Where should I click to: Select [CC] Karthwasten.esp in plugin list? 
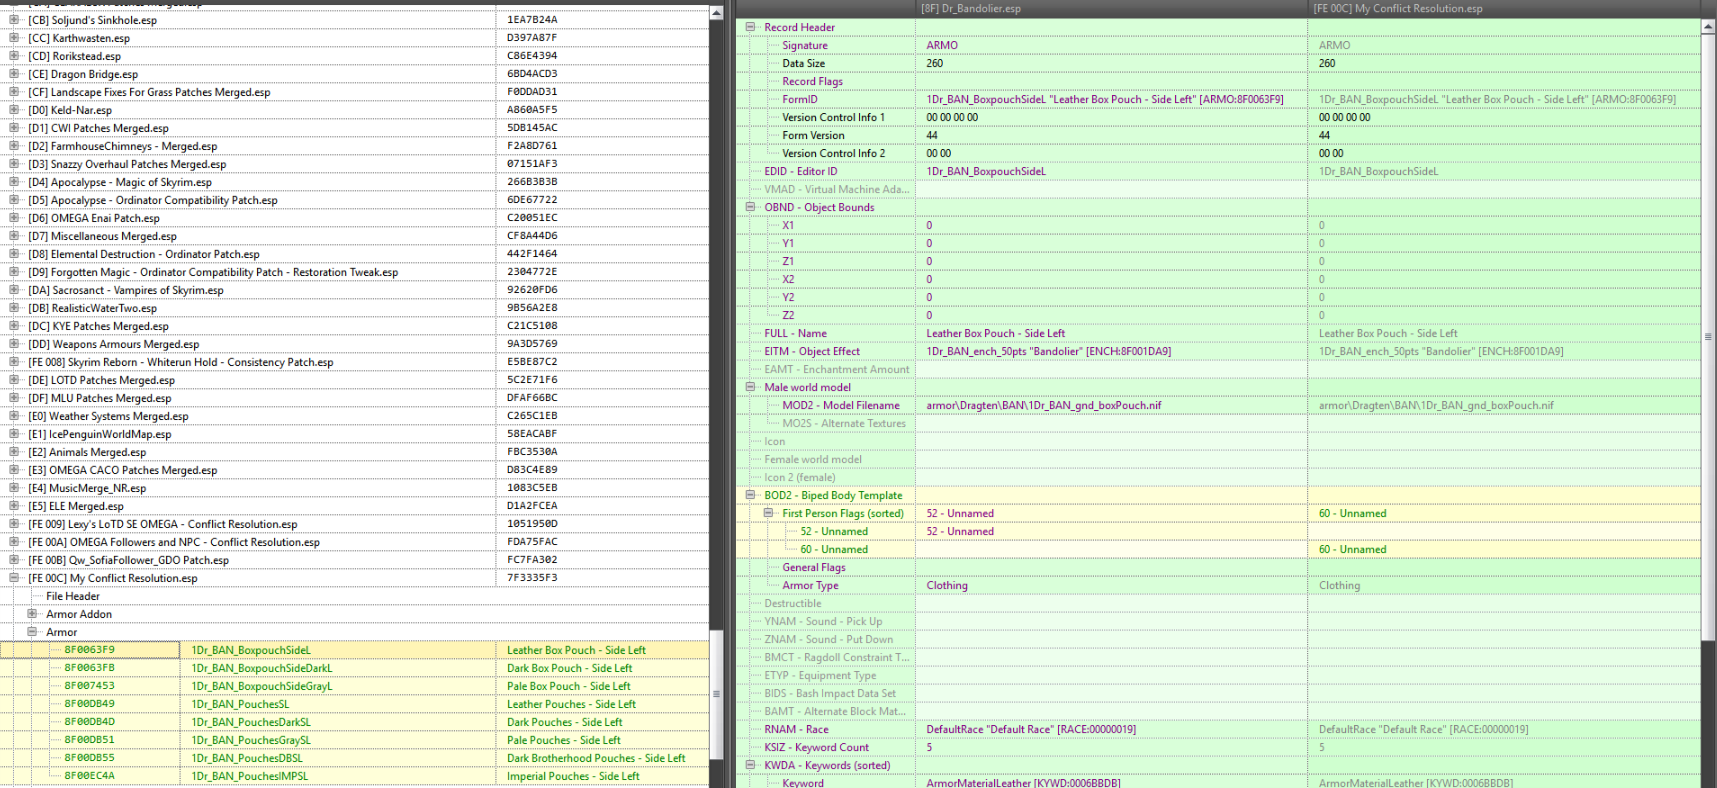(79, 38)
